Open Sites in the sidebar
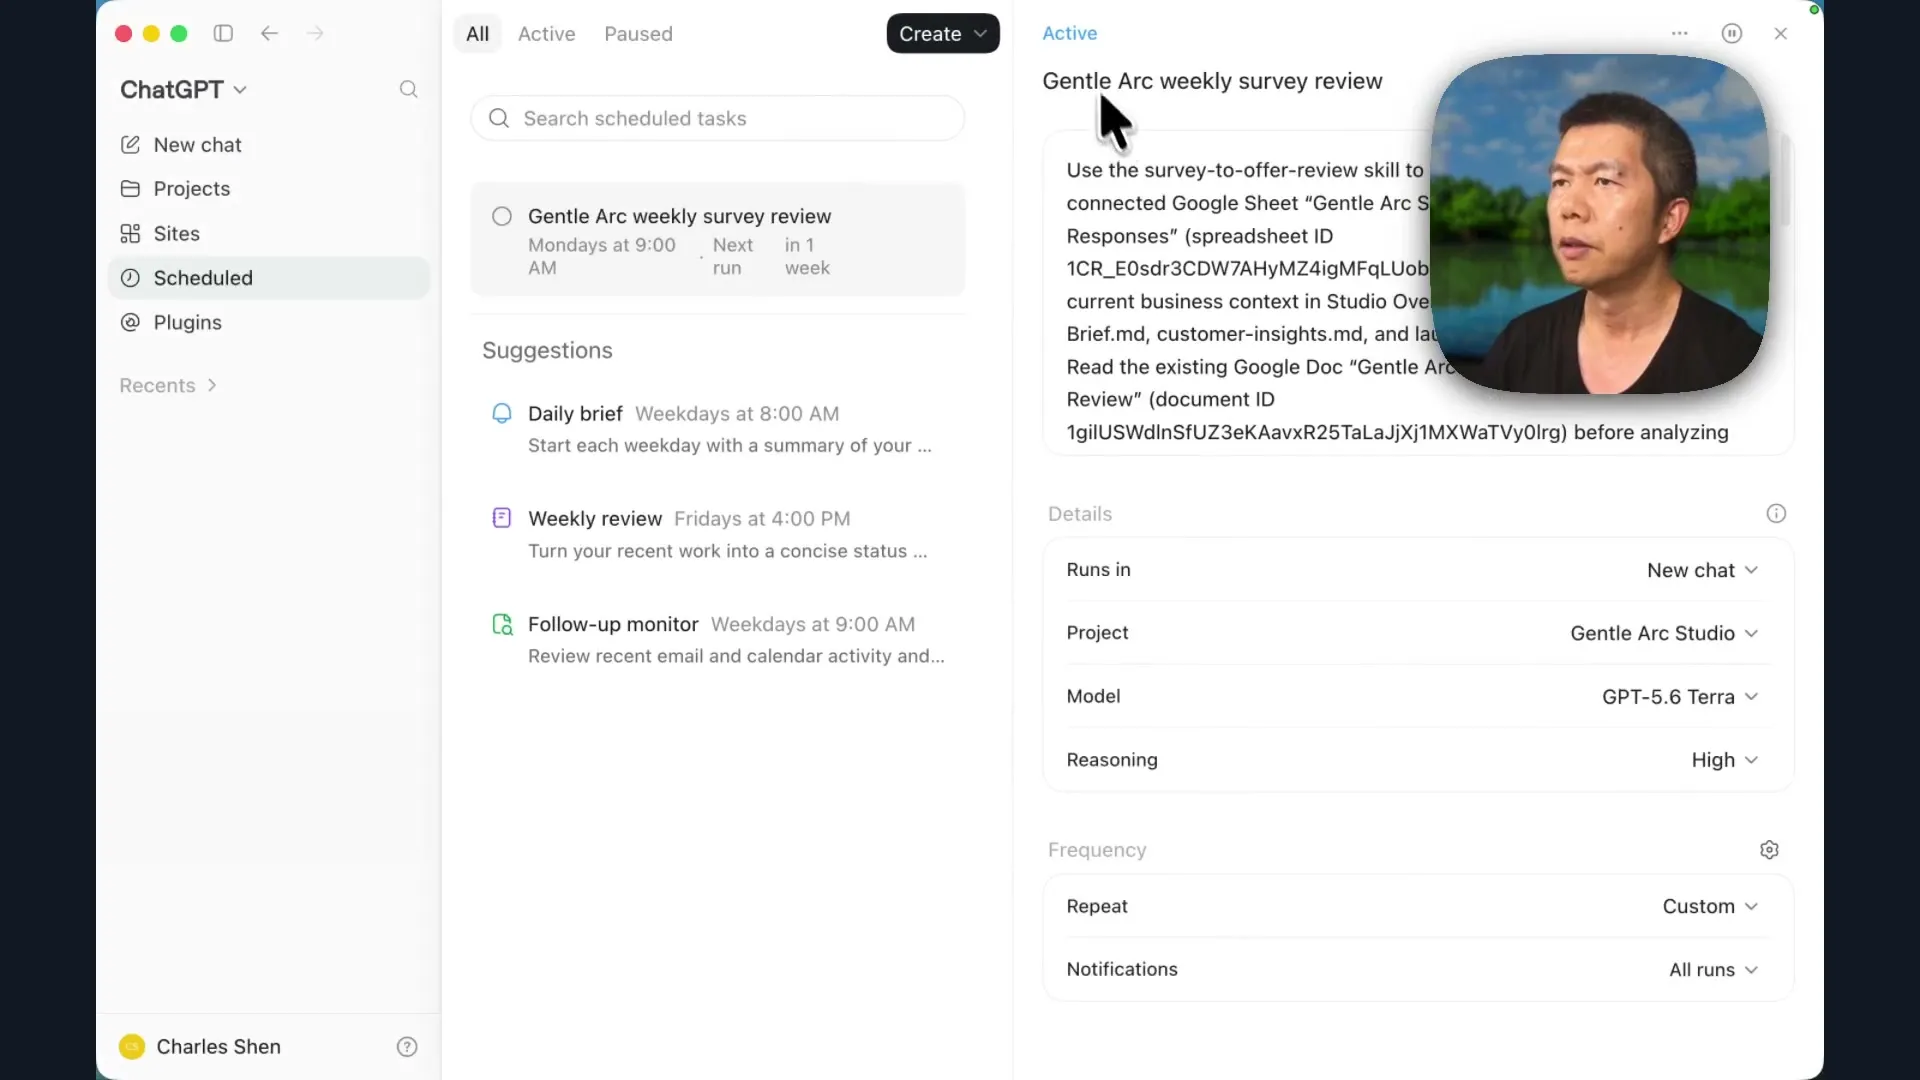Image resolution: width=1920 pixels, height=1080 pixels. point(268,234)
